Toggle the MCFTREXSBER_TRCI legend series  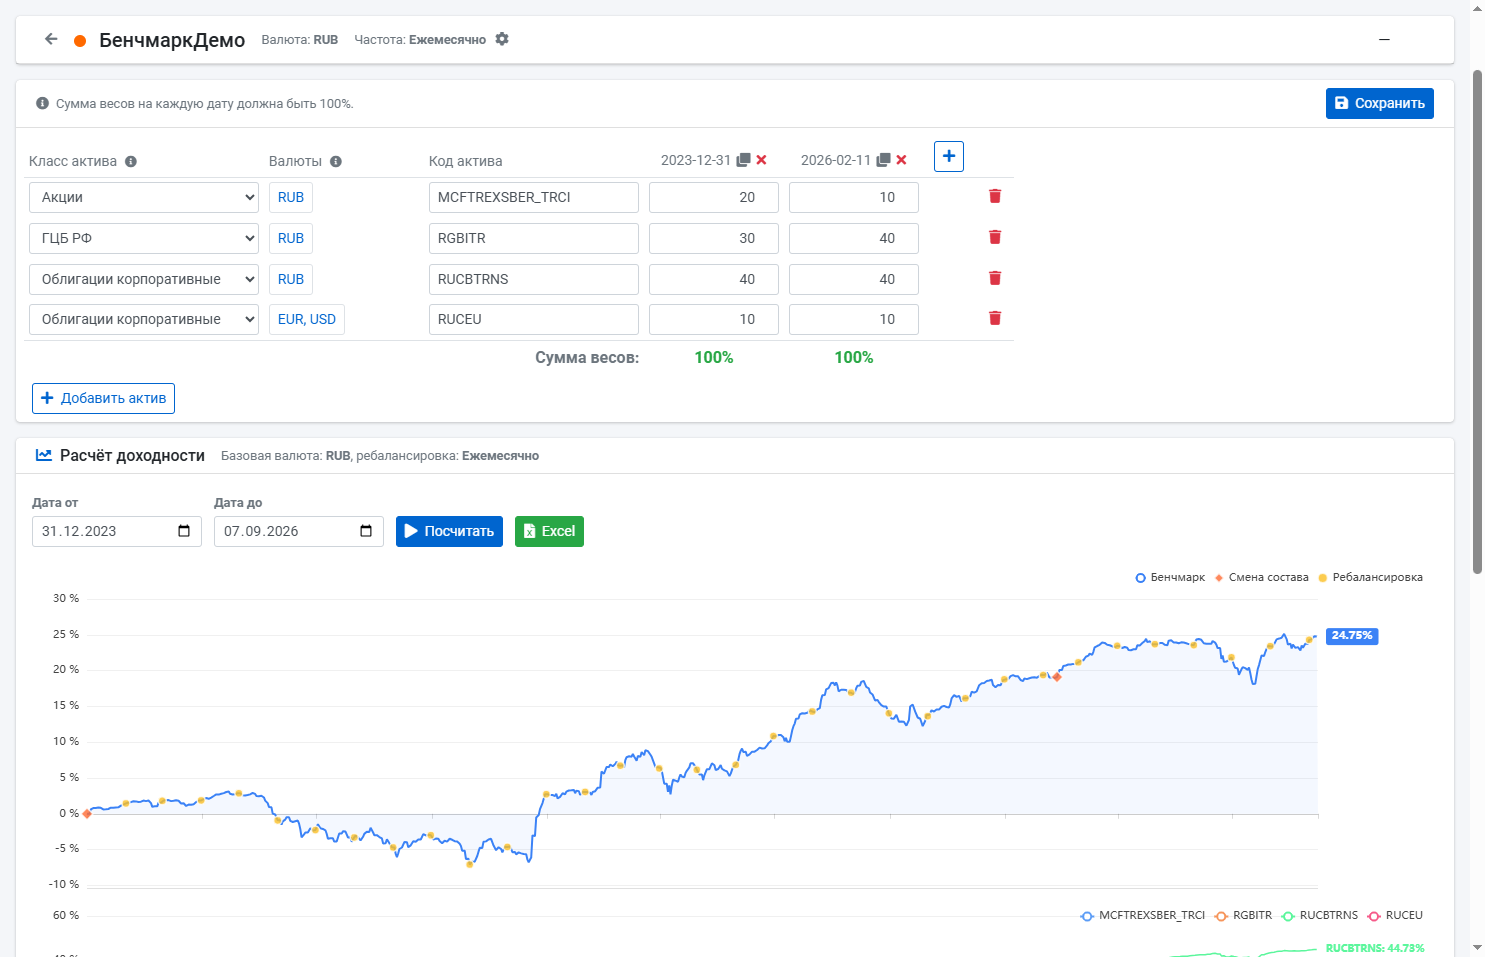[x=1143, y=915]
